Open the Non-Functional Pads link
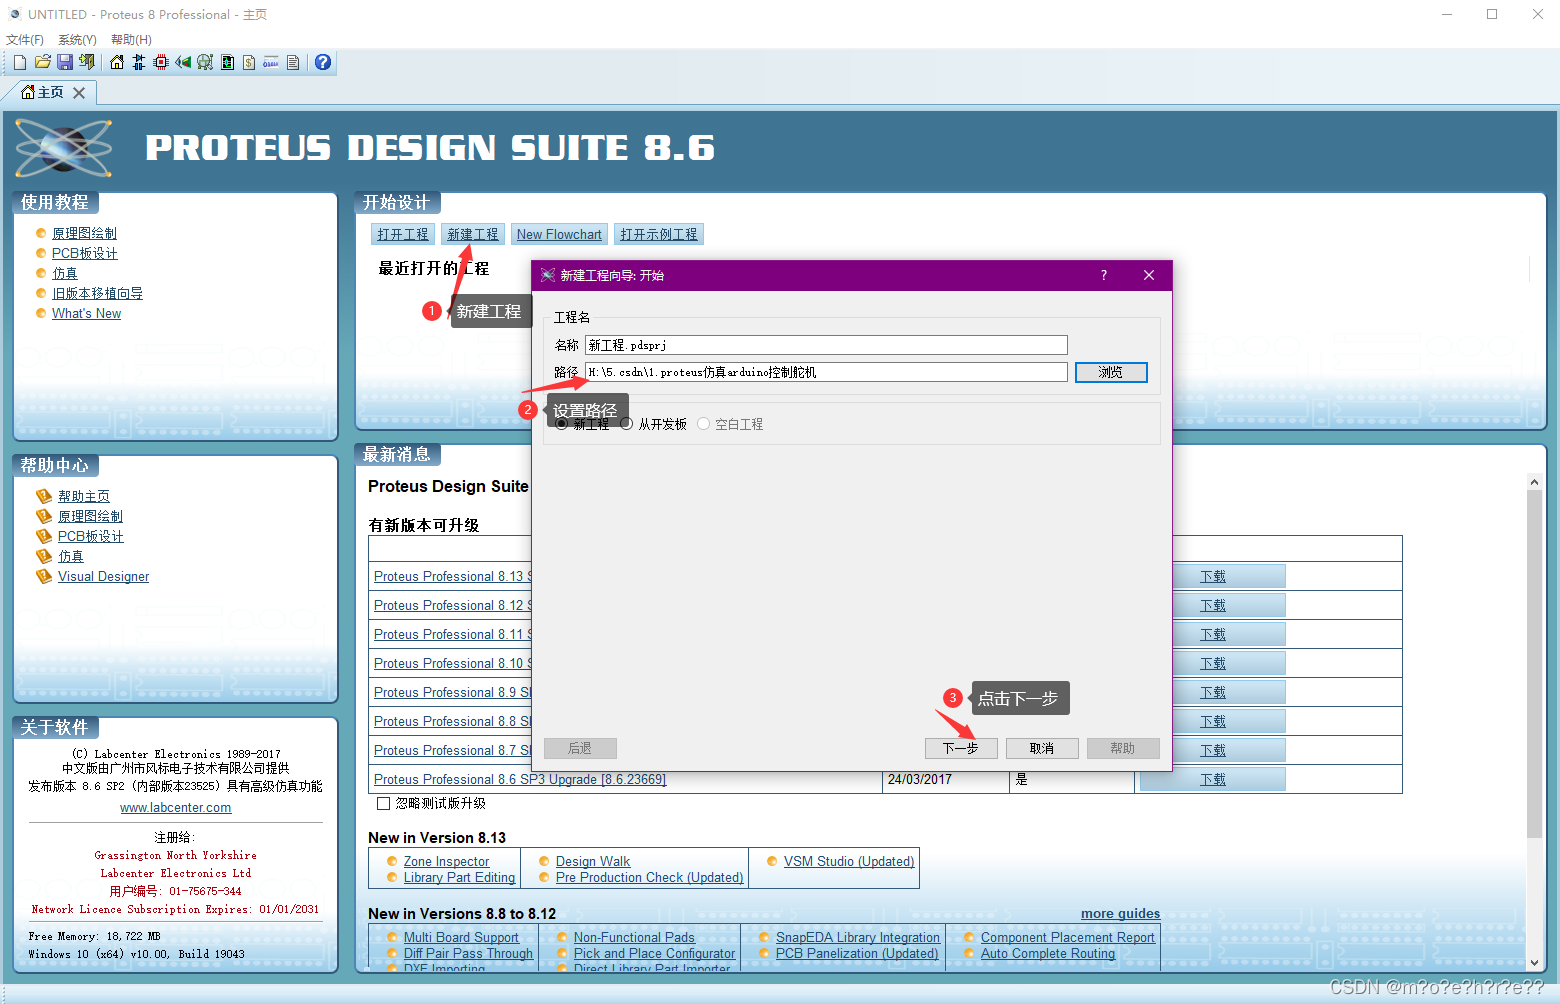The height and width of the screenshot is (1004, 1560). coord(634,937)
